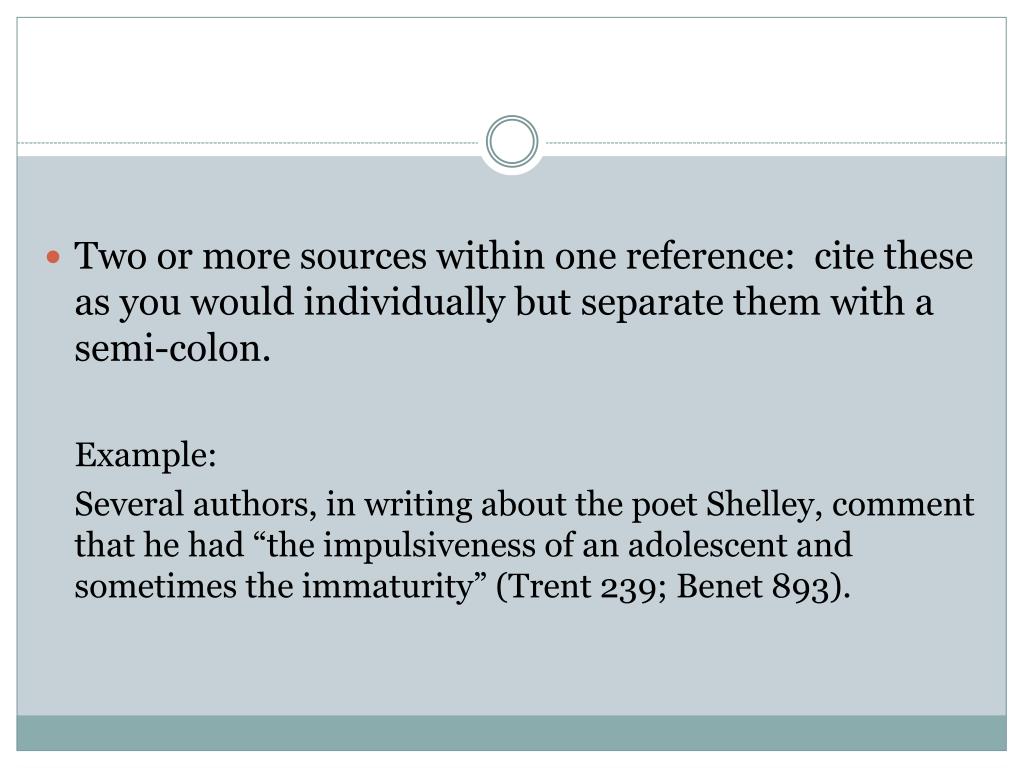Click the word 'individually' in the bullet

[x=404, y=302]
